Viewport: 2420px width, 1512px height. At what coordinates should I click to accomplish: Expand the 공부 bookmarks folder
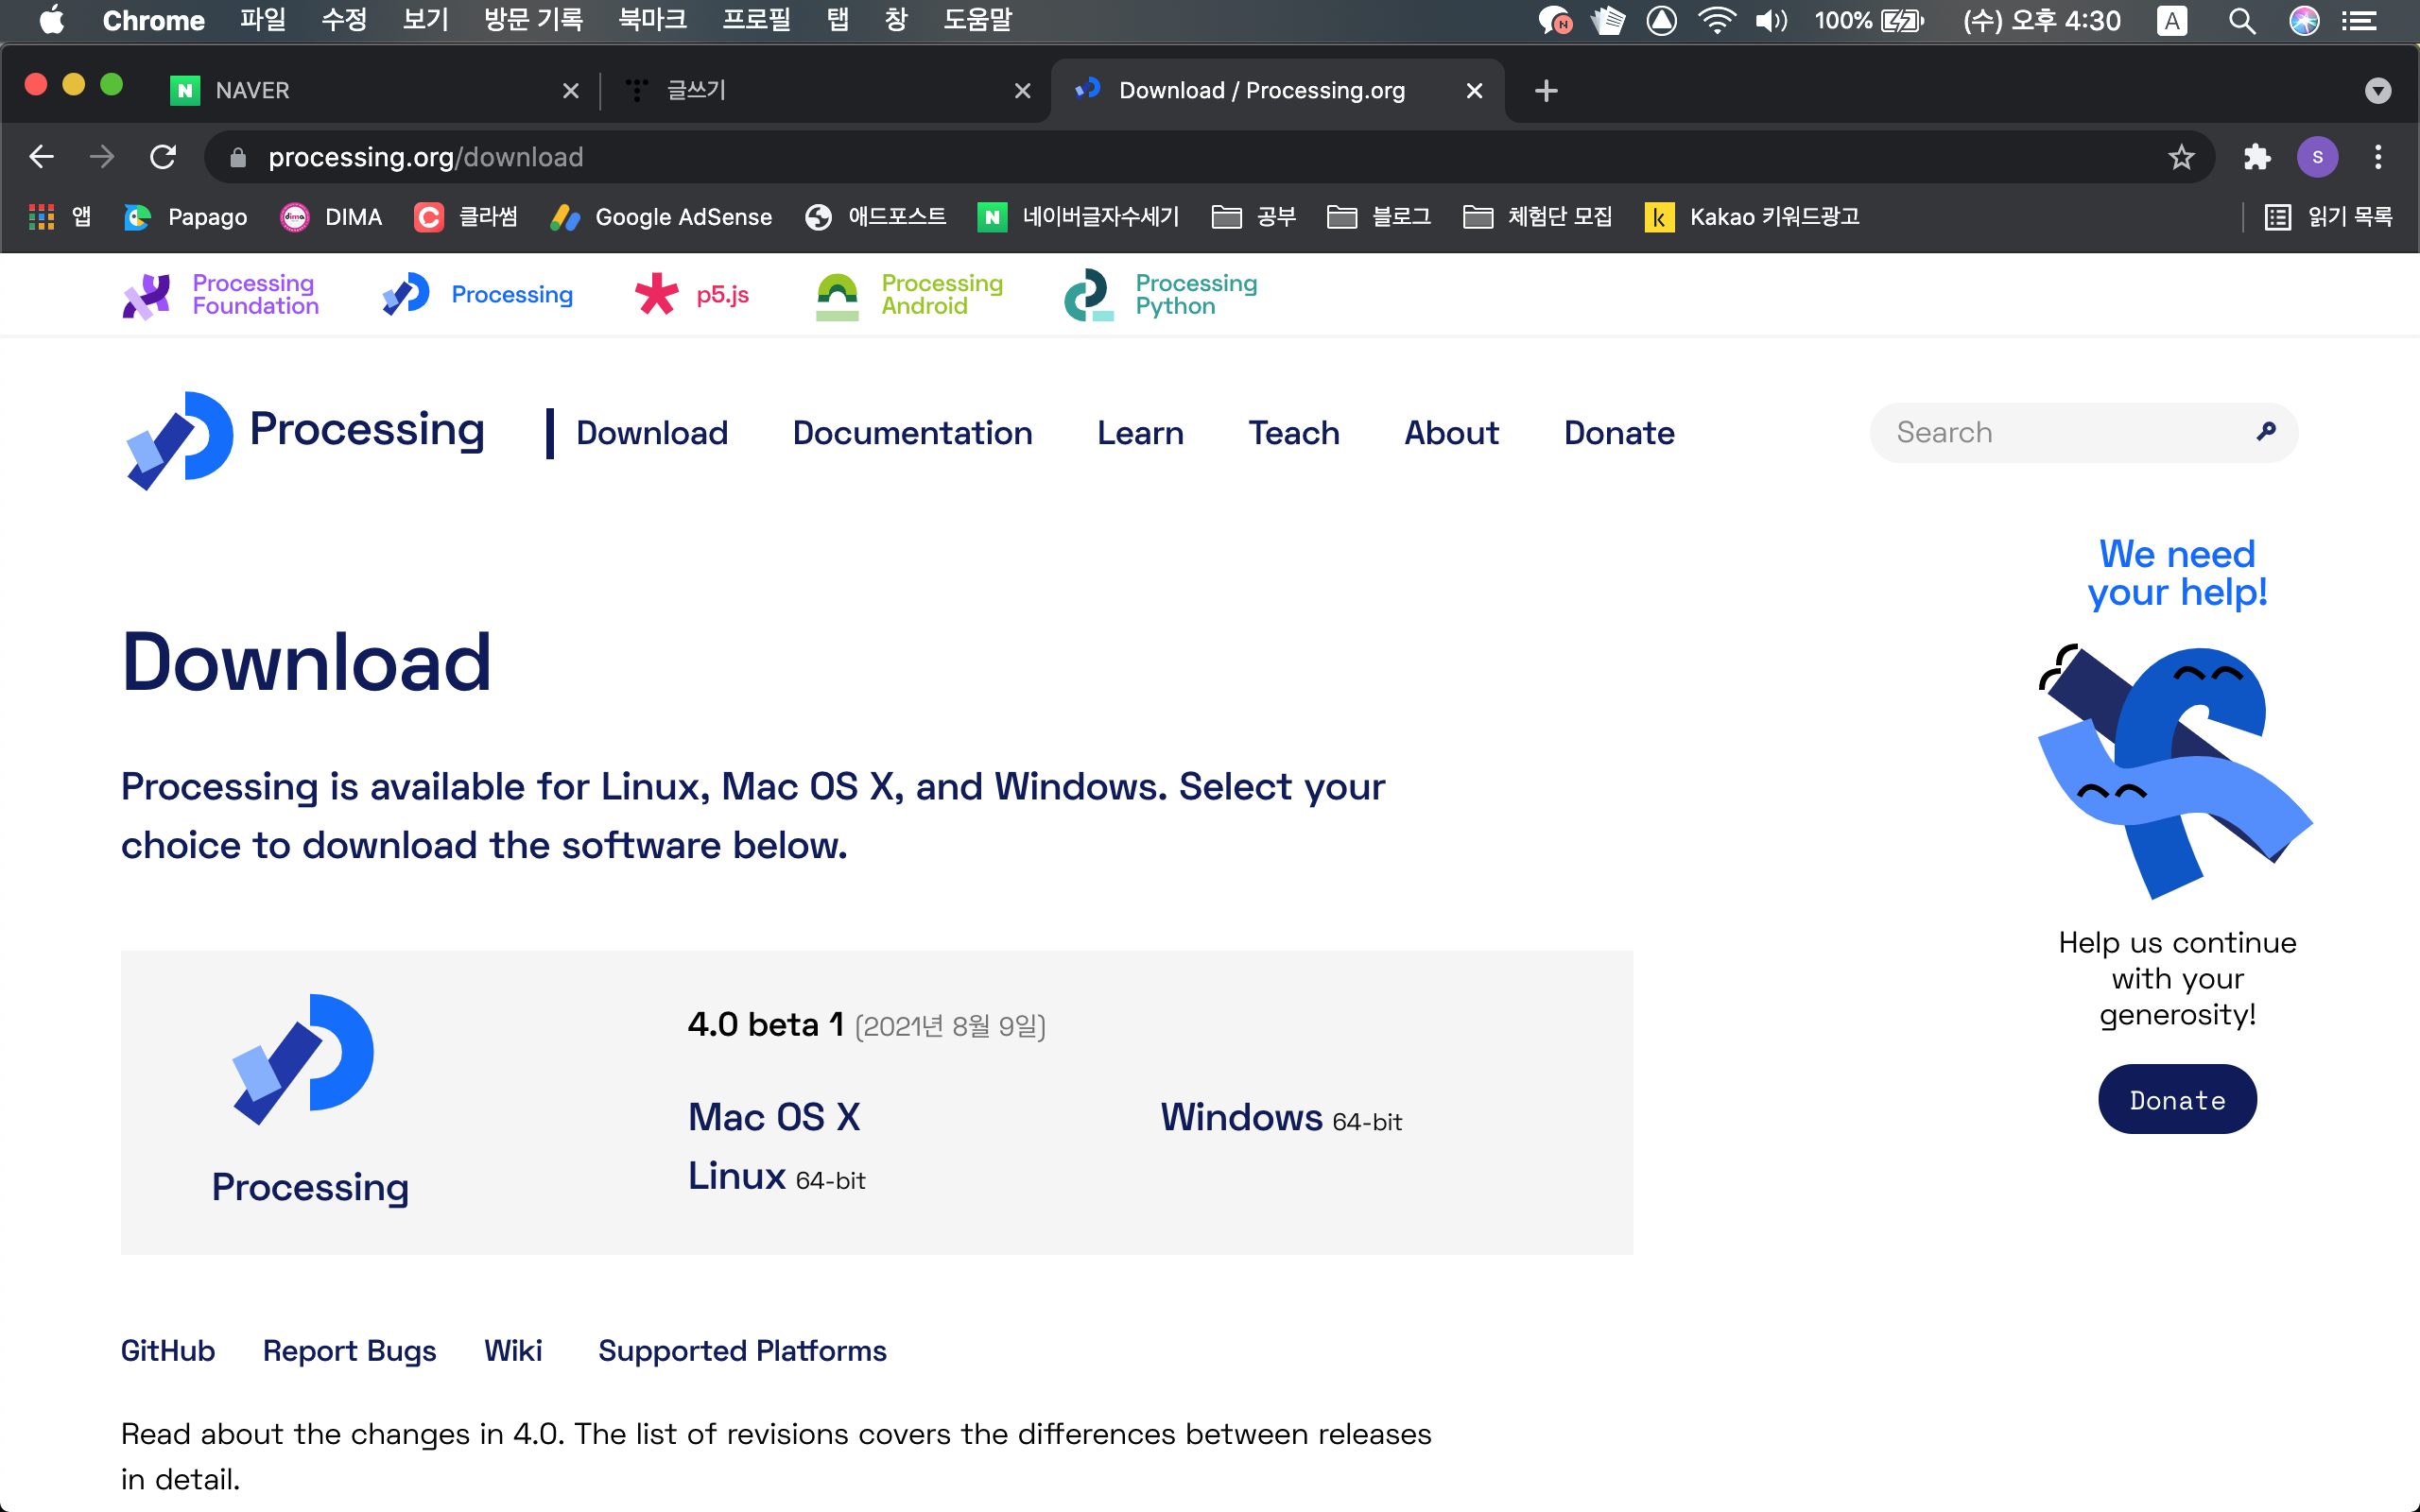pyautogui.click(x=1254, y=216)
